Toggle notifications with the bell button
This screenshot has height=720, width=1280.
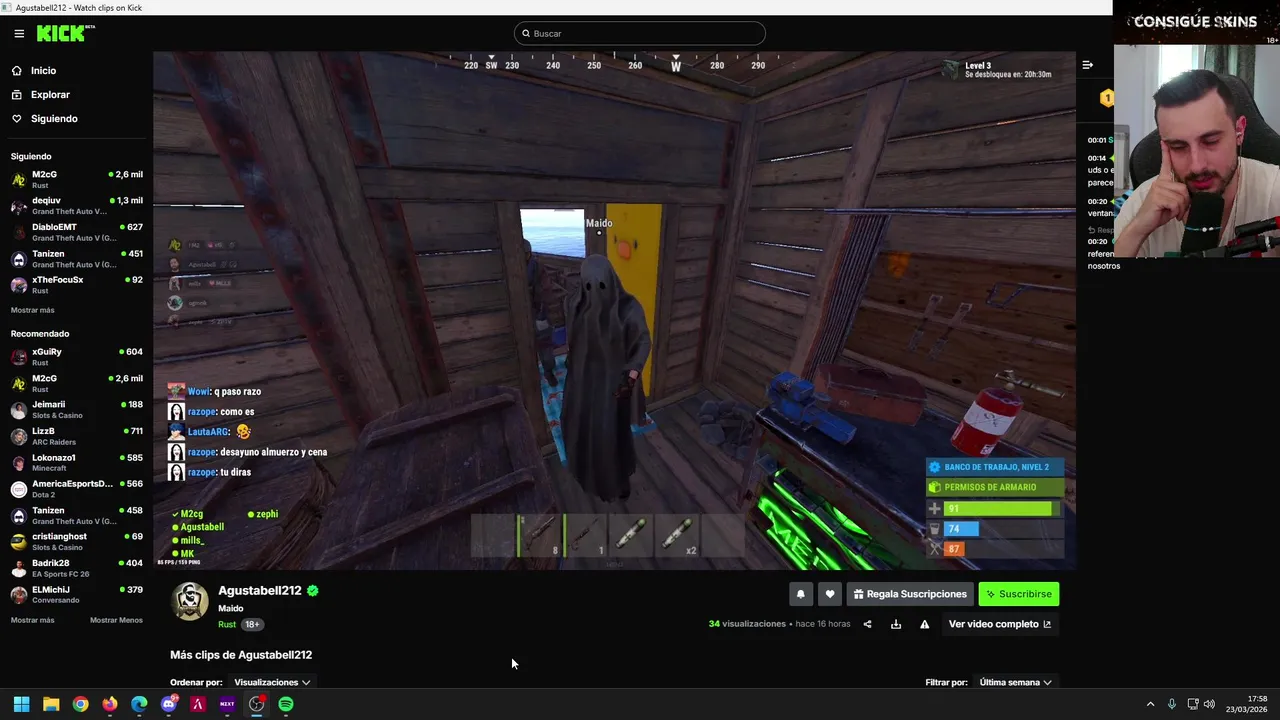pos(800,594)
